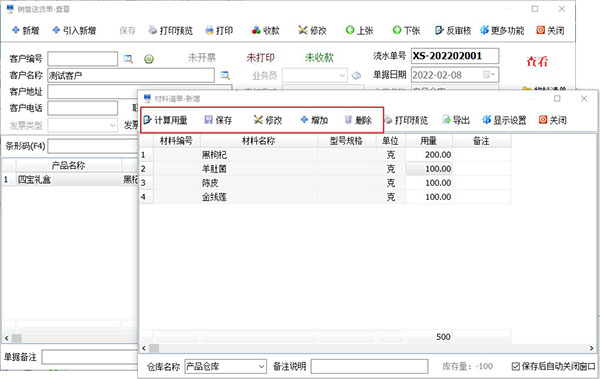Toggle the 保存后自动关闭窗口 checkbox

point(515,366)
